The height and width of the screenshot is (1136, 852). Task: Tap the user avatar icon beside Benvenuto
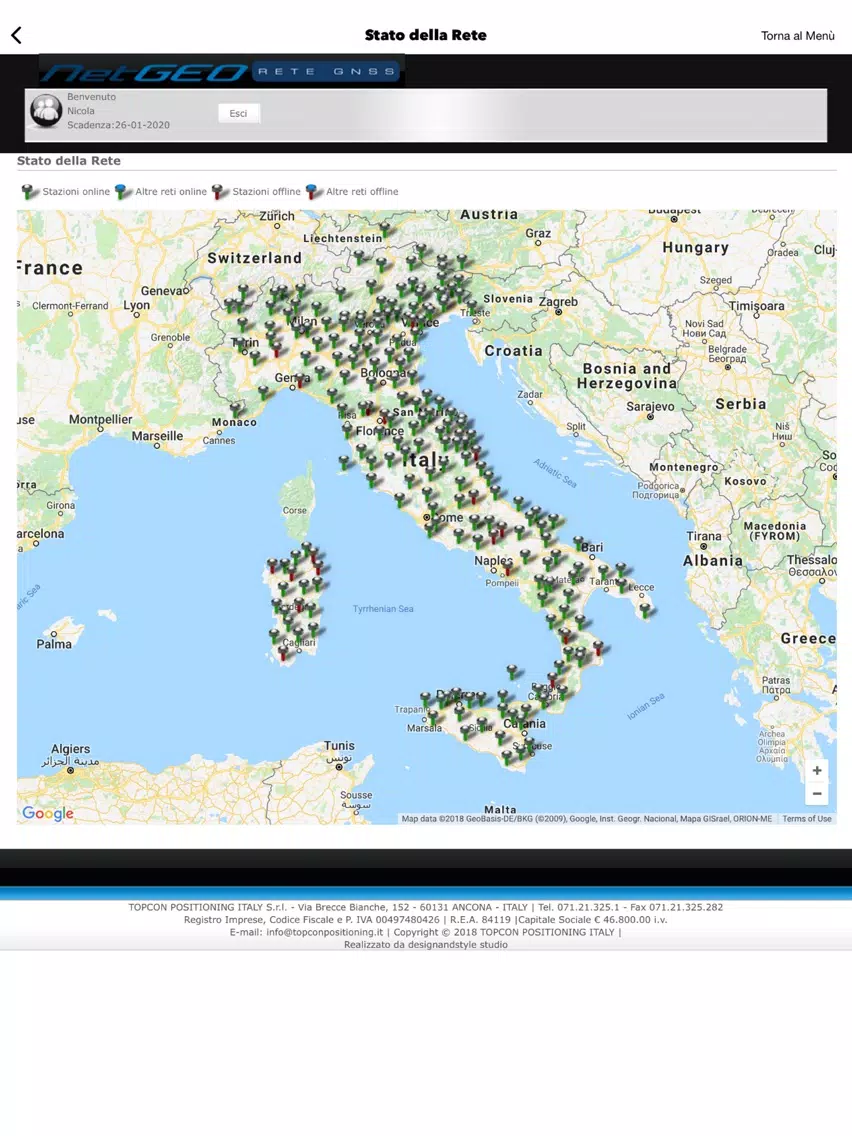(x=46, y=110)
